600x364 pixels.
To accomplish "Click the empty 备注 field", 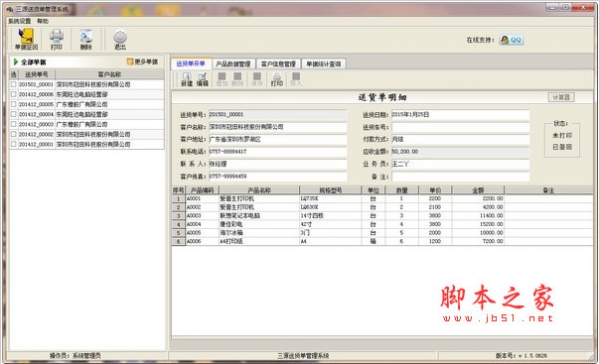I will click(x=460, y=176).
